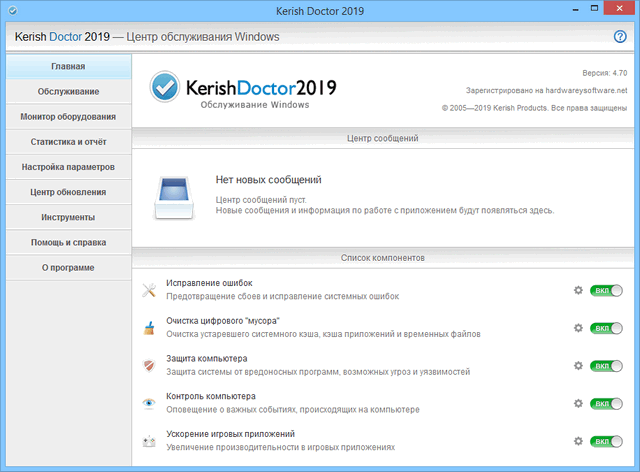Open the О программе page
Screen dimensions: 640x472
click(x=68, y=268)
